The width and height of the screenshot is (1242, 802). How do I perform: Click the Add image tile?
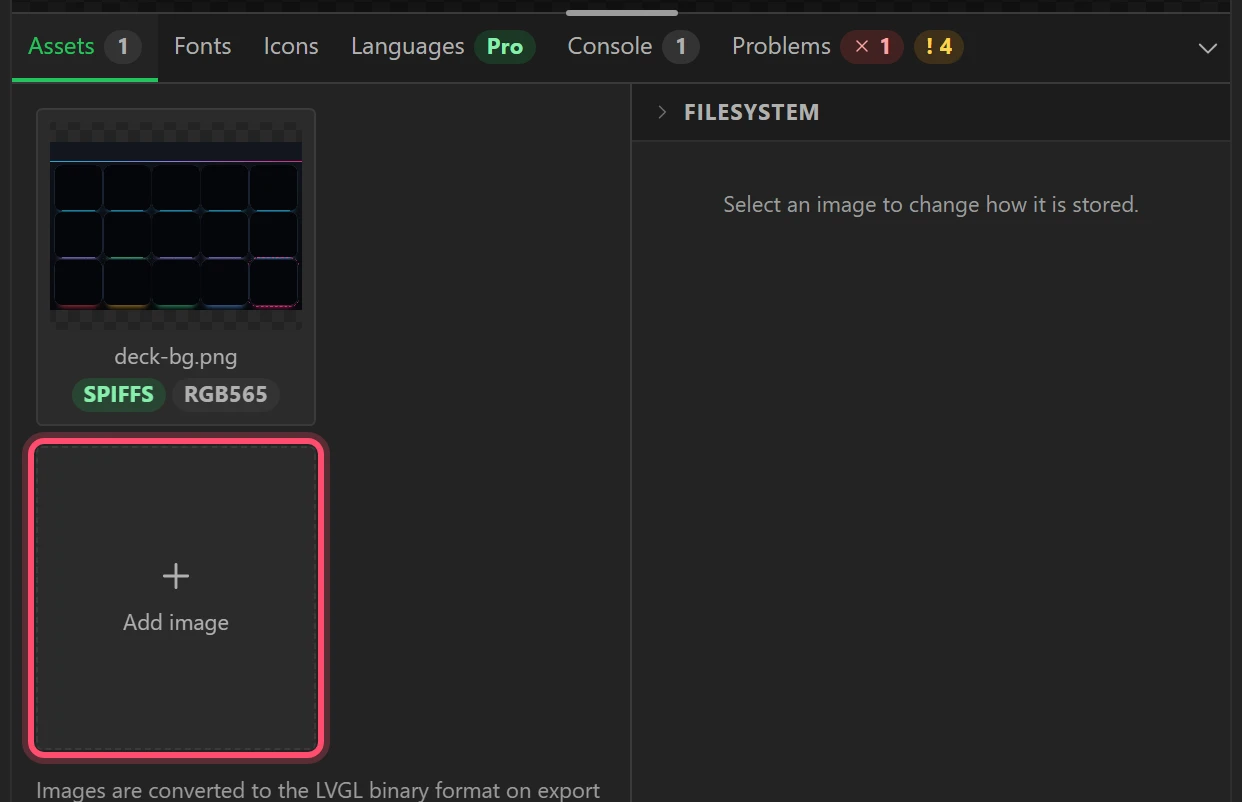(176, 598)
